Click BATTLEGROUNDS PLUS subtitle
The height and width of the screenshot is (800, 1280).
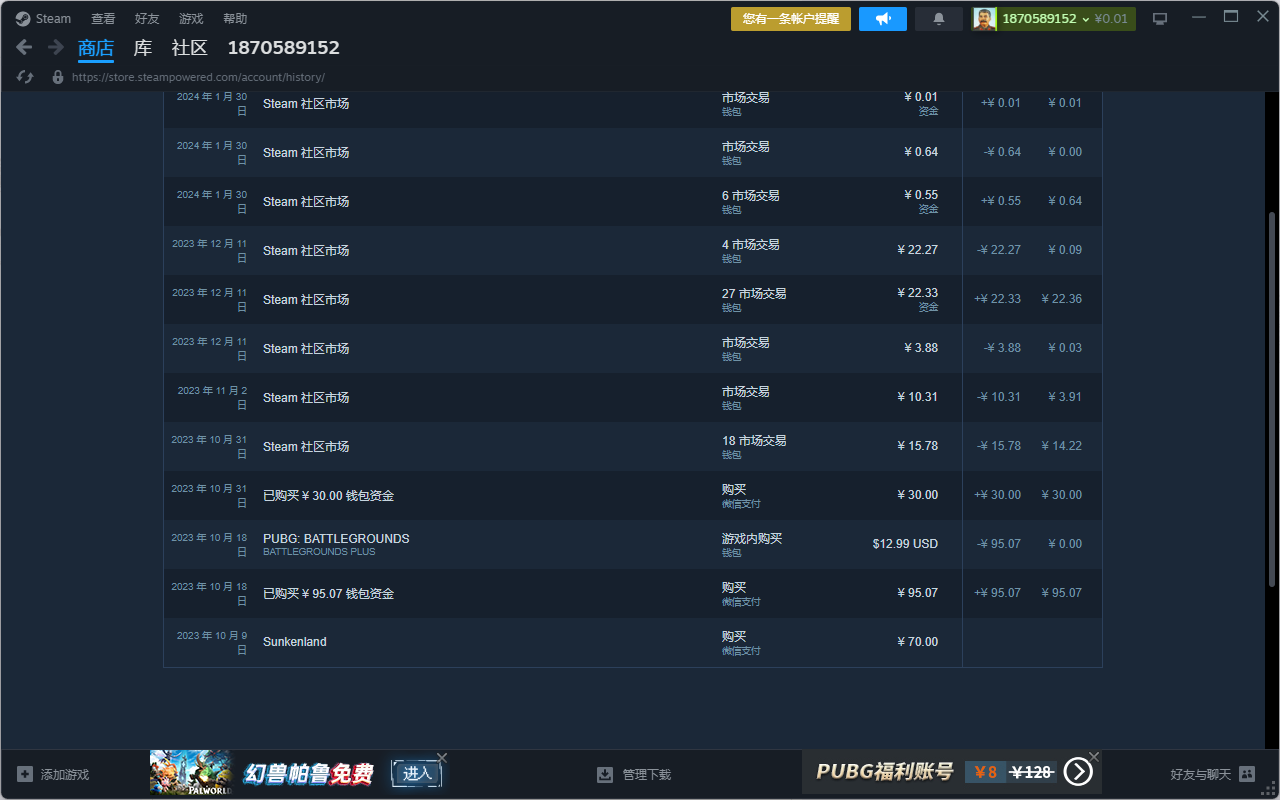coord(319,552)
